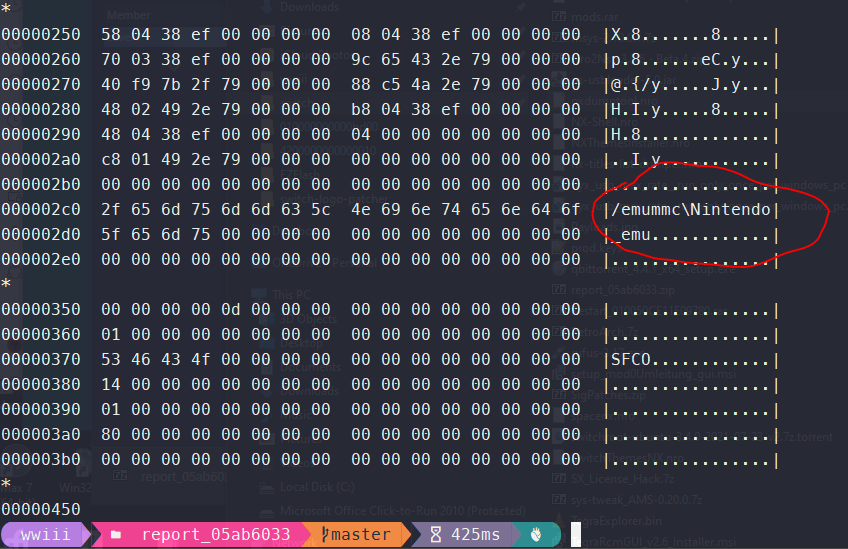The image size is (848, 549).
Task: Click the ASCII column |X.8.......8.....|
Action: 691,35
